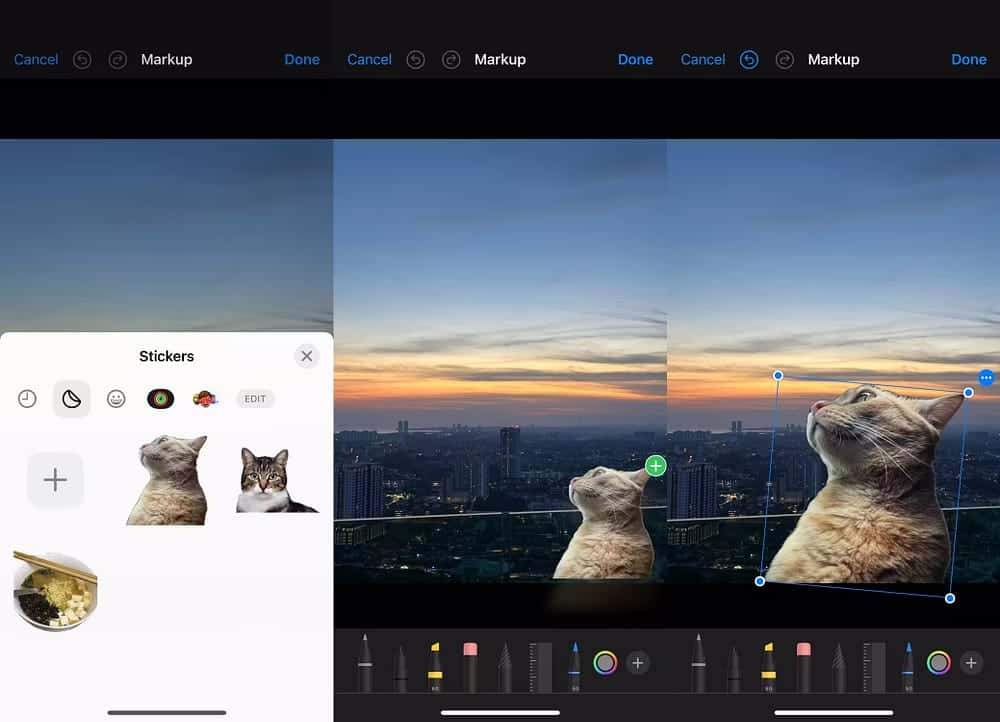1000x722 pixels.
Task: Open the colorful sticker pack next to EDIT
Action: tap(205, 399)
